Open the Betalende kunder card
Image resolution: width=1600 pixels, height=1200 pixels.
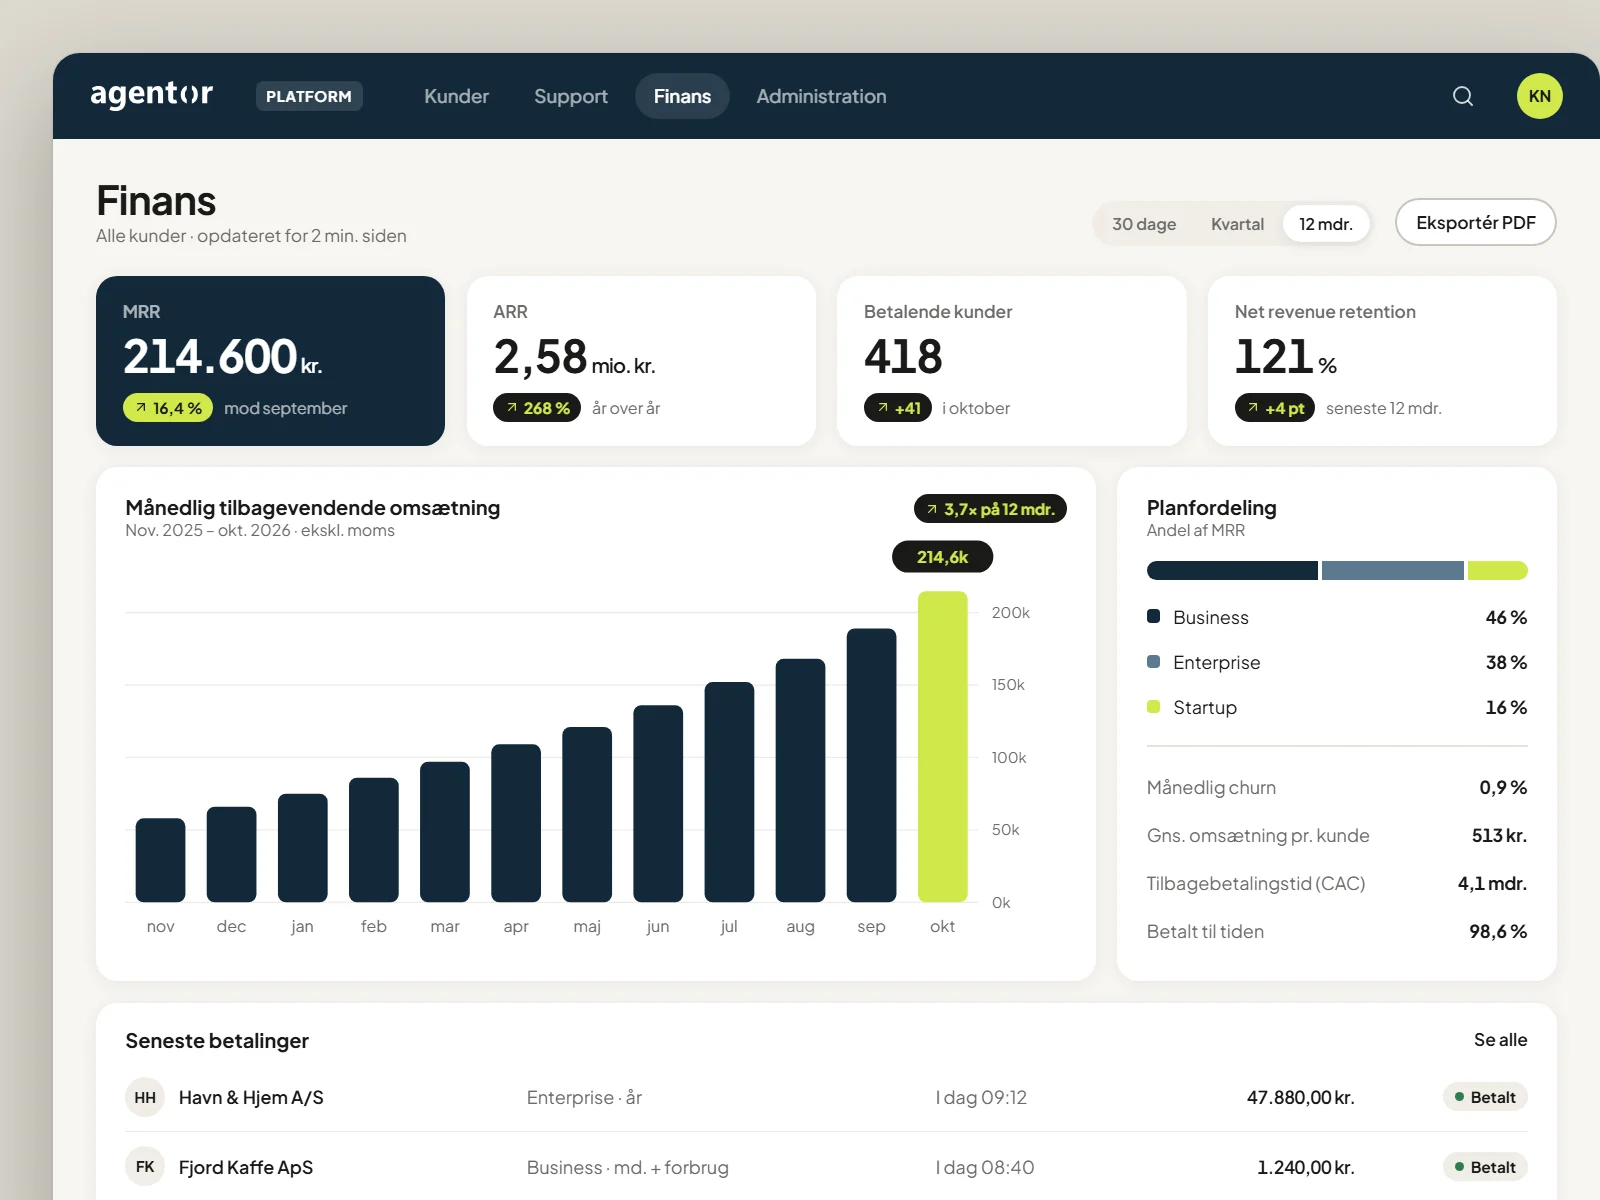point(1012,361)
